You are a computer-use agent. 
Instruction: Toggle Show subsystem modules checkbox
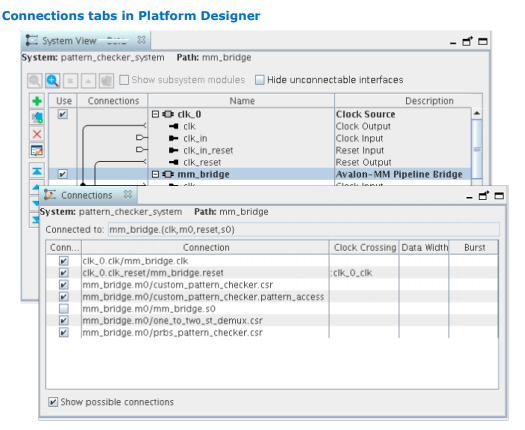[x=124, y=80]
